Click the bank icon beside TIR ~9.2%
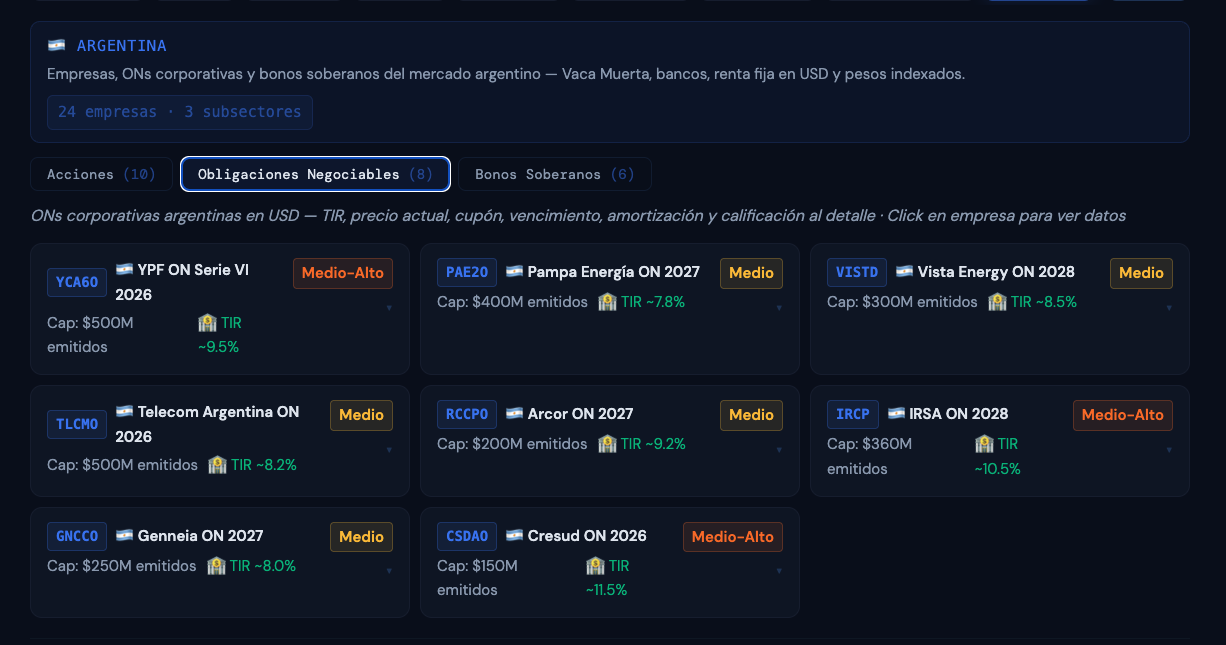This screenshot has width=1226, height=645. click(607, 443)
